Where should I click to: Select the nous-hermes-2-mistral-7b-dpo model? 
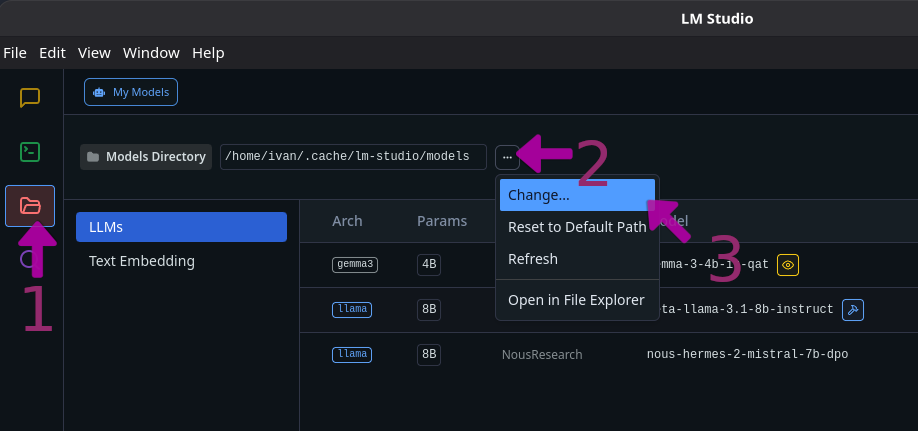pos(748,354)
